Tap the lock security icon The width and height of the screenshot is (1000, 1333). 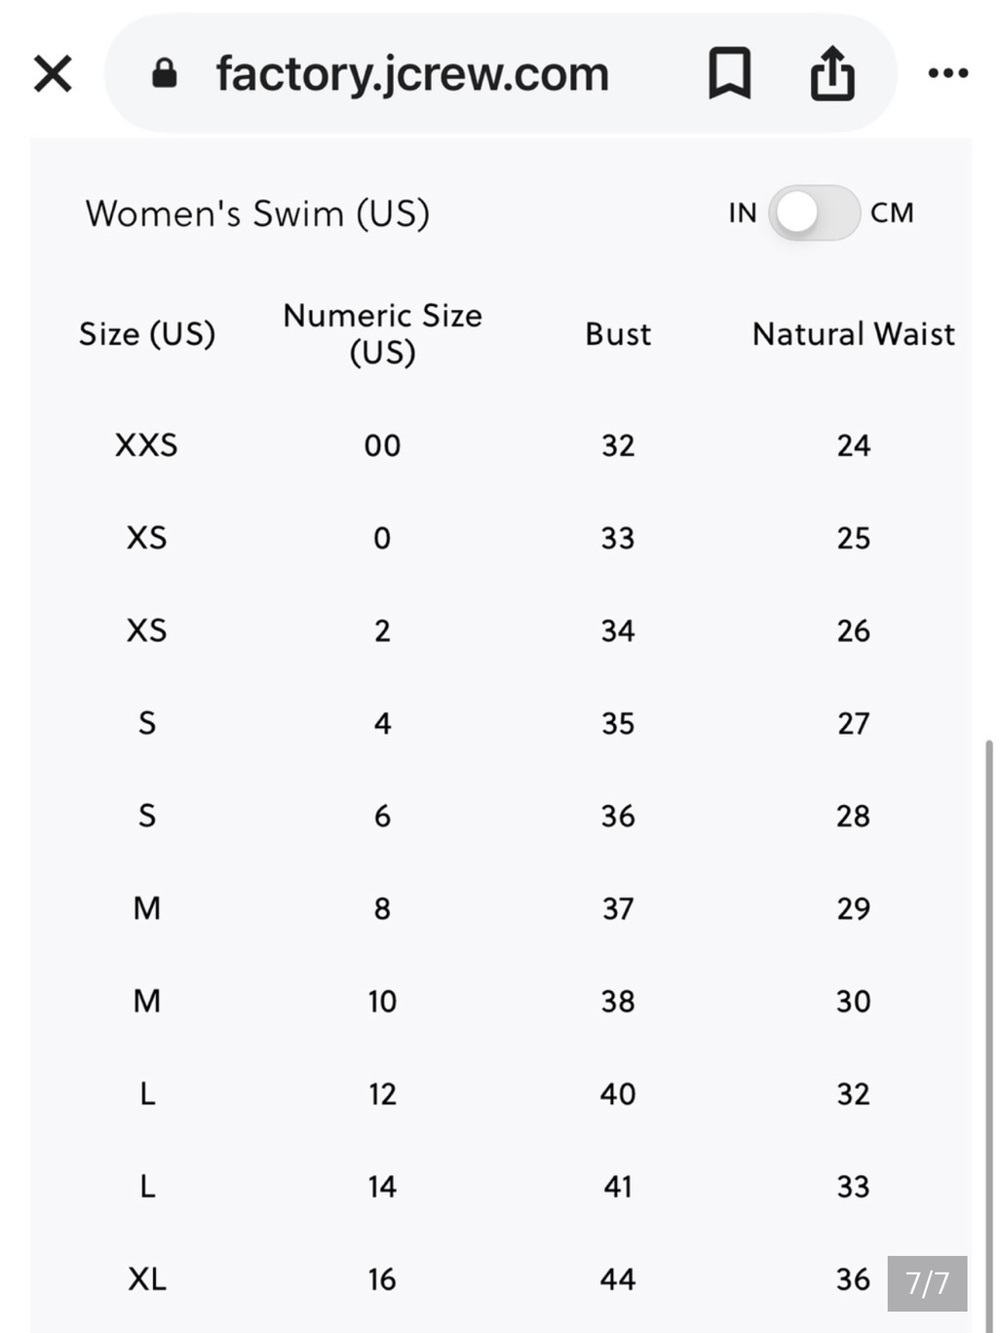pos(164,73)
